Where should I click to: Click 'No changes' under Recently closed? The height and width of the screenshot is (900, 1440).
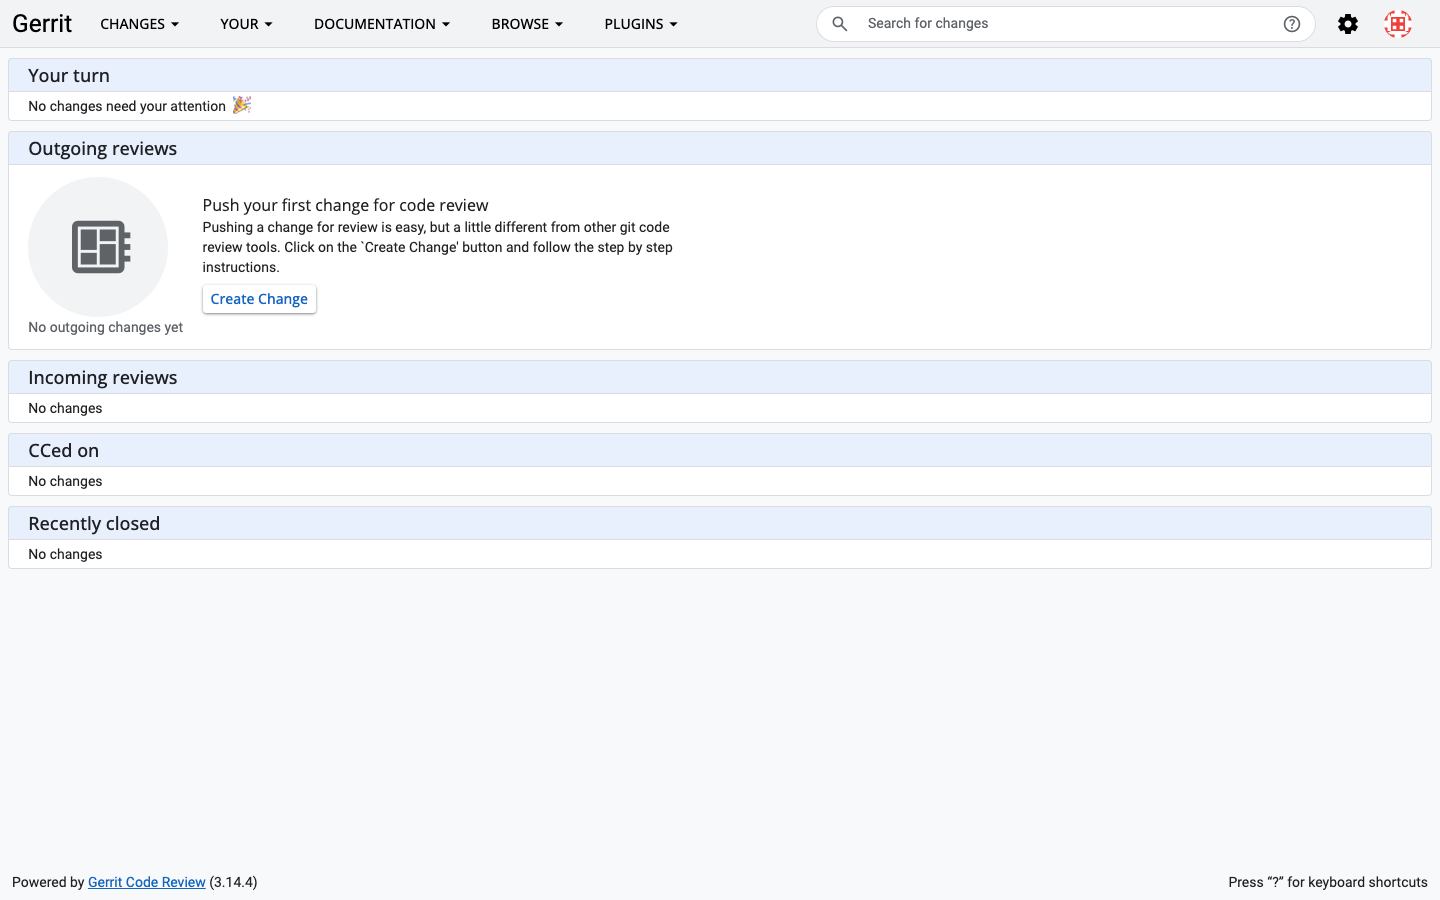[x=65, y=554]
